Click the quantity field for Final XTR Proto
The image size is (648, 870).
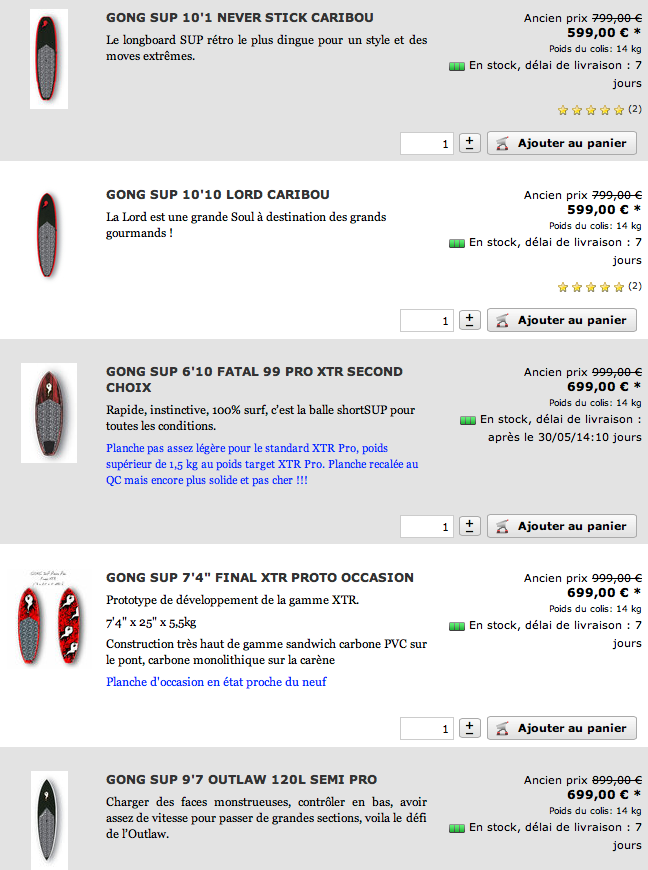coord(427,728)
